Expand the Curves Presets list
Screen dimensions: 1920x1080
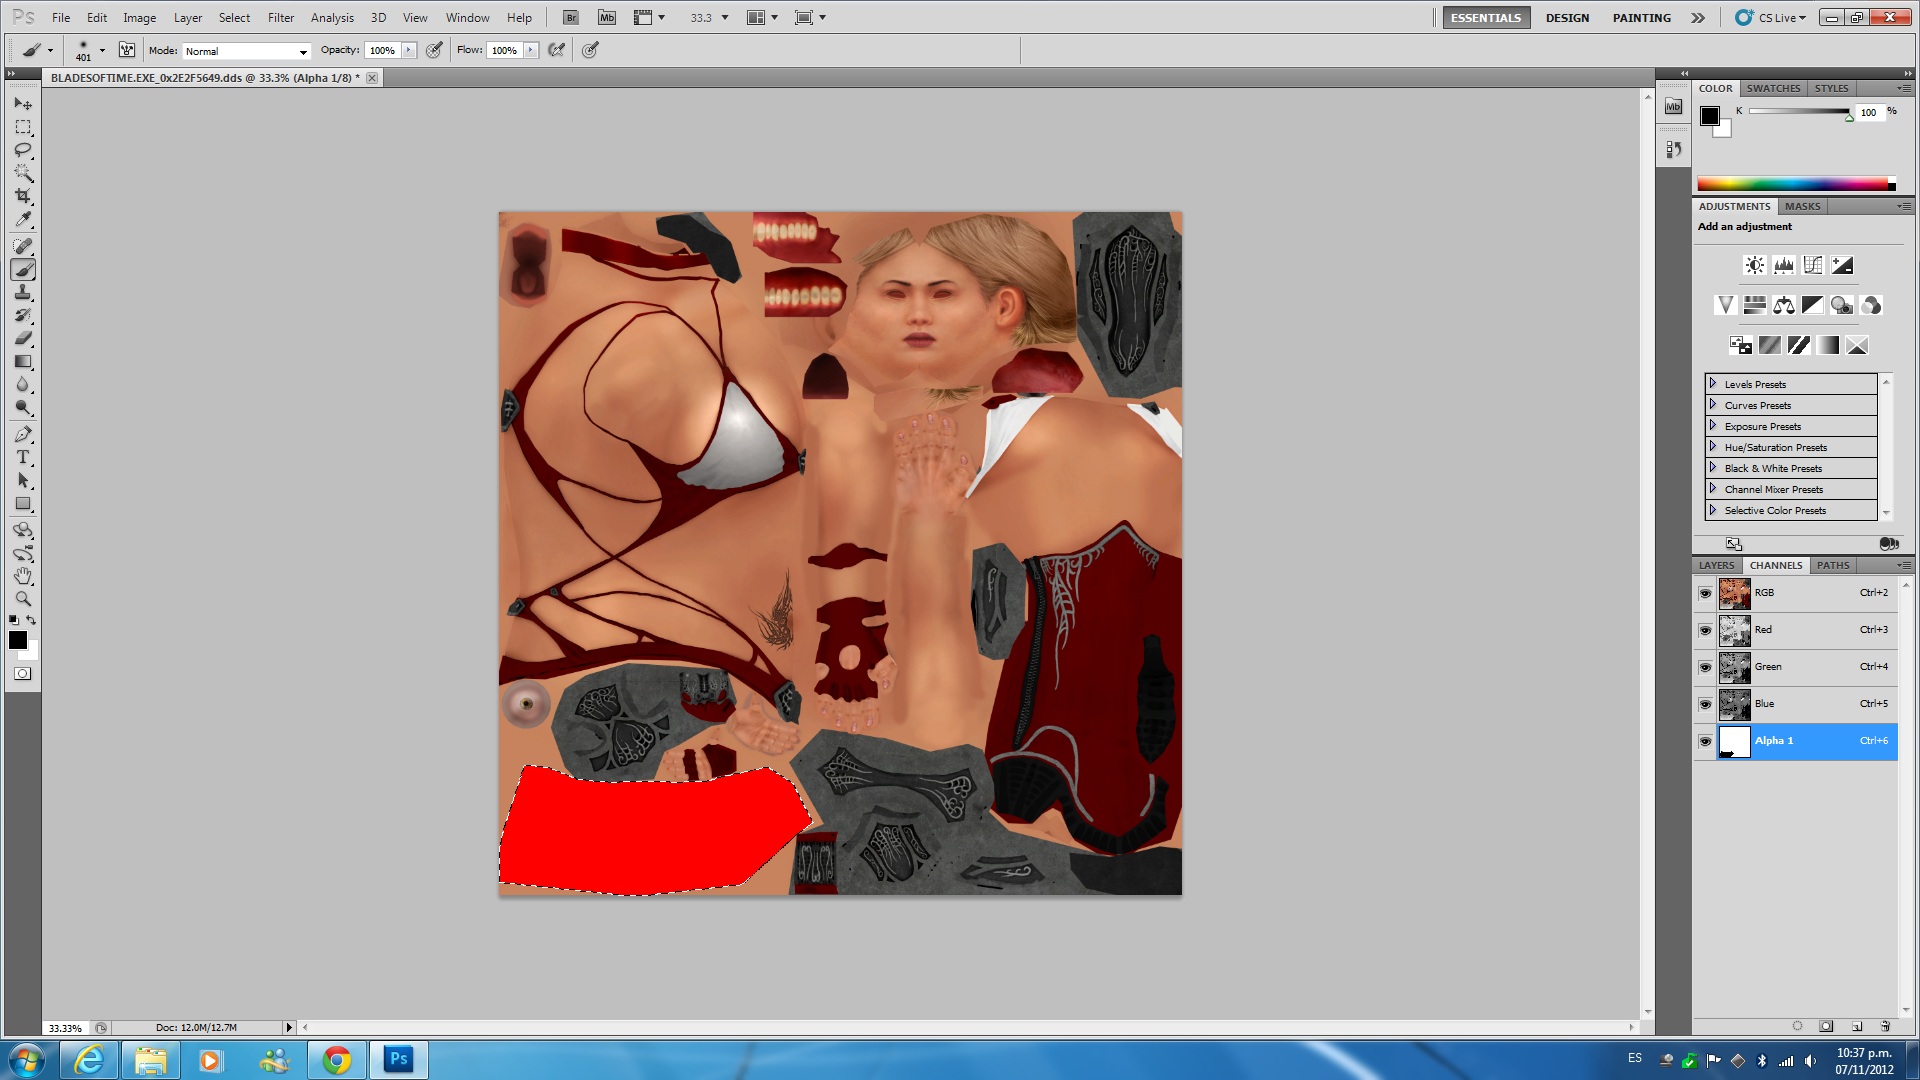point(1713,405)
